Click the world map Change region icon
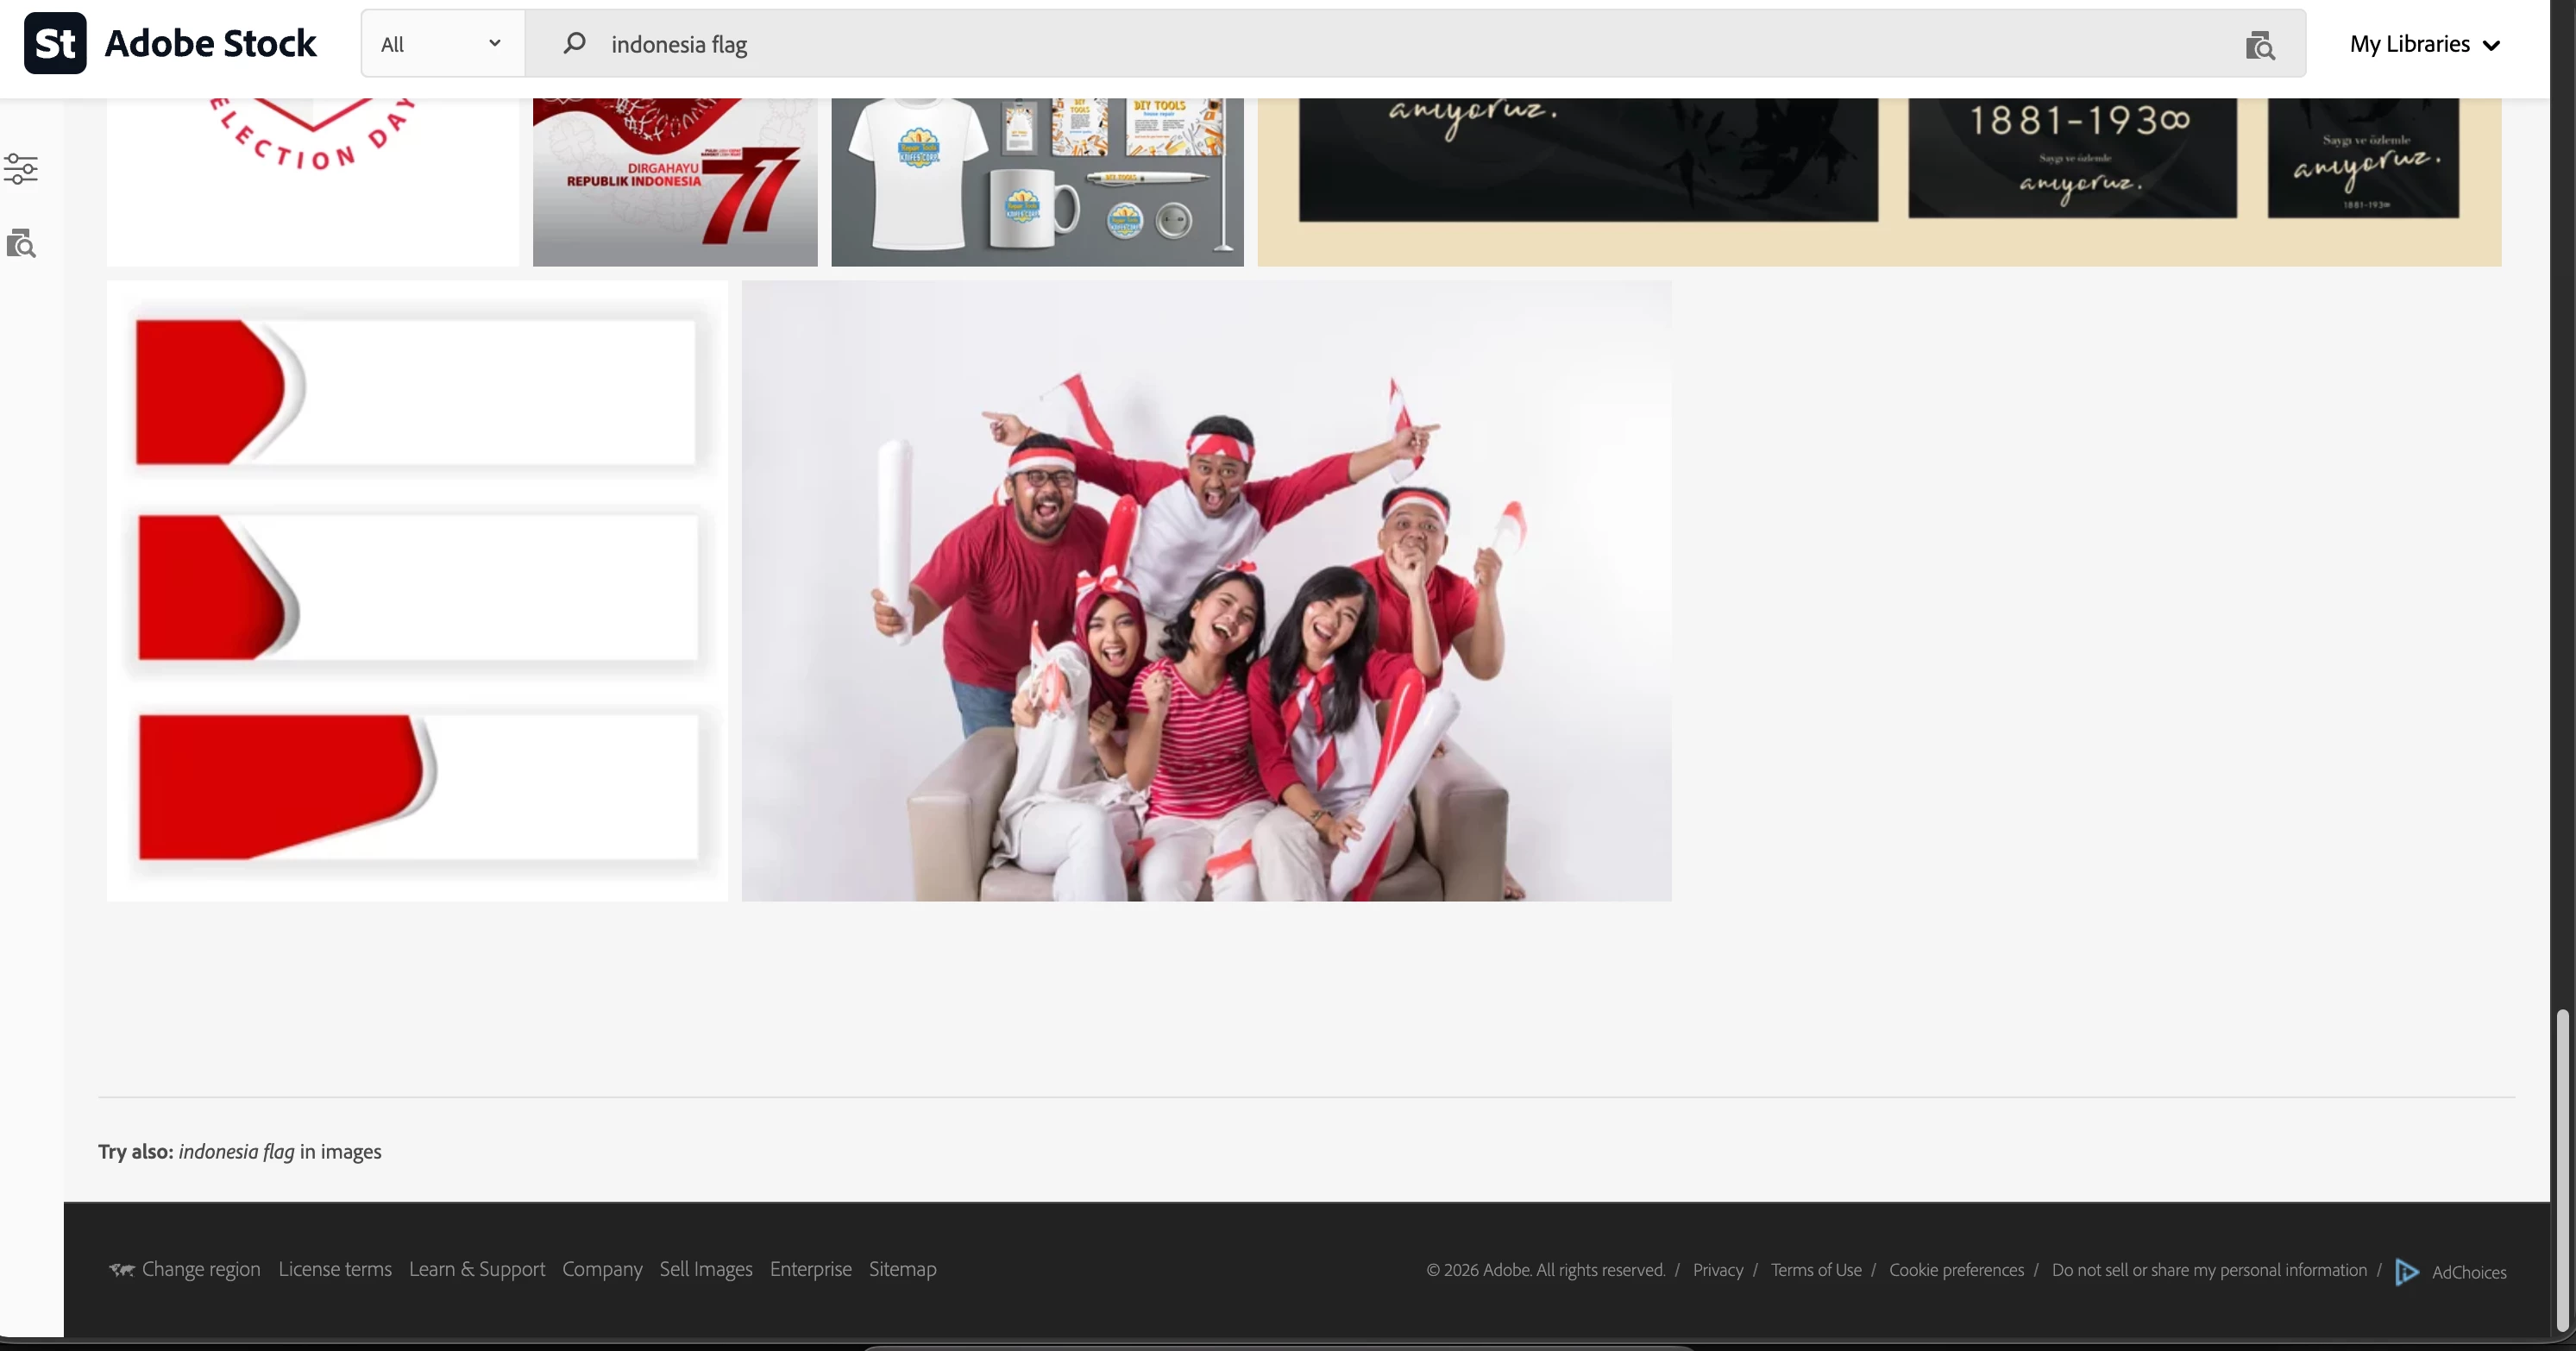Image resolution: width=2576 pixels, height=1351 pixels. pos(122,1269)
